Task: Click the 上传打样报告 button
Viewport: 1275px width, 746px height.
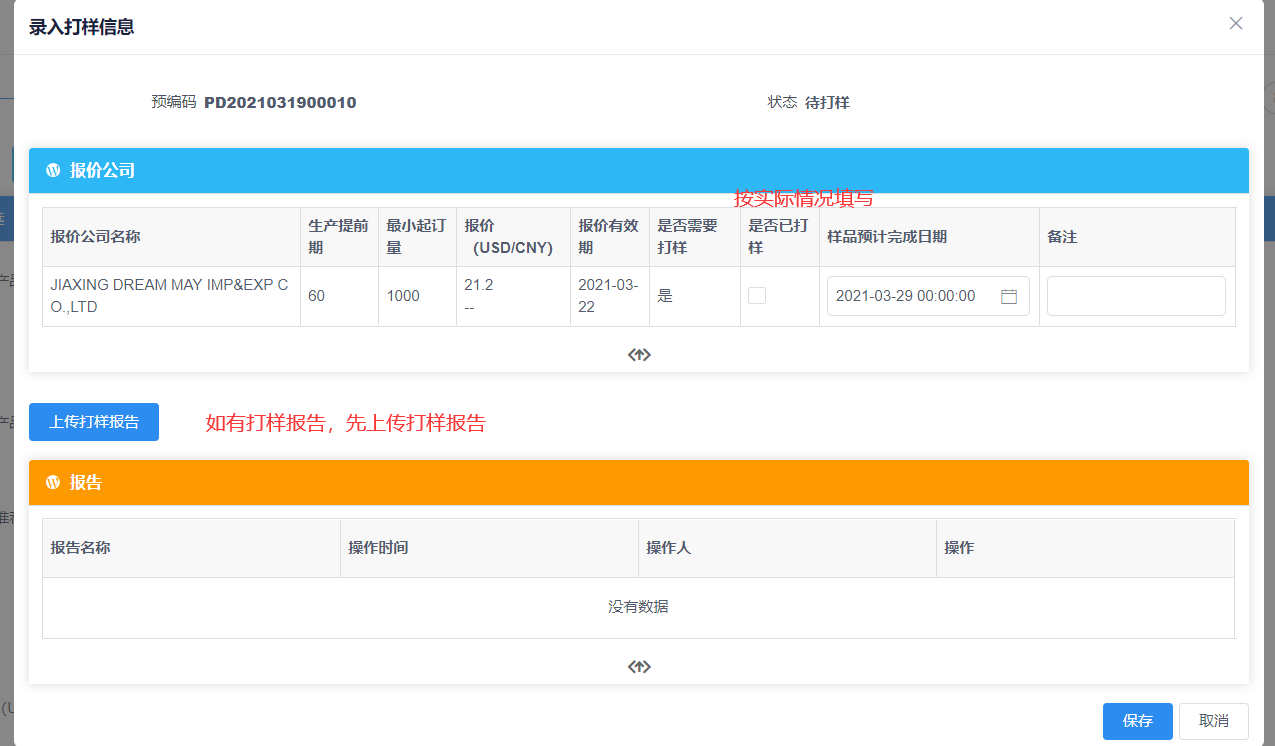Action: tap(94, 422)
